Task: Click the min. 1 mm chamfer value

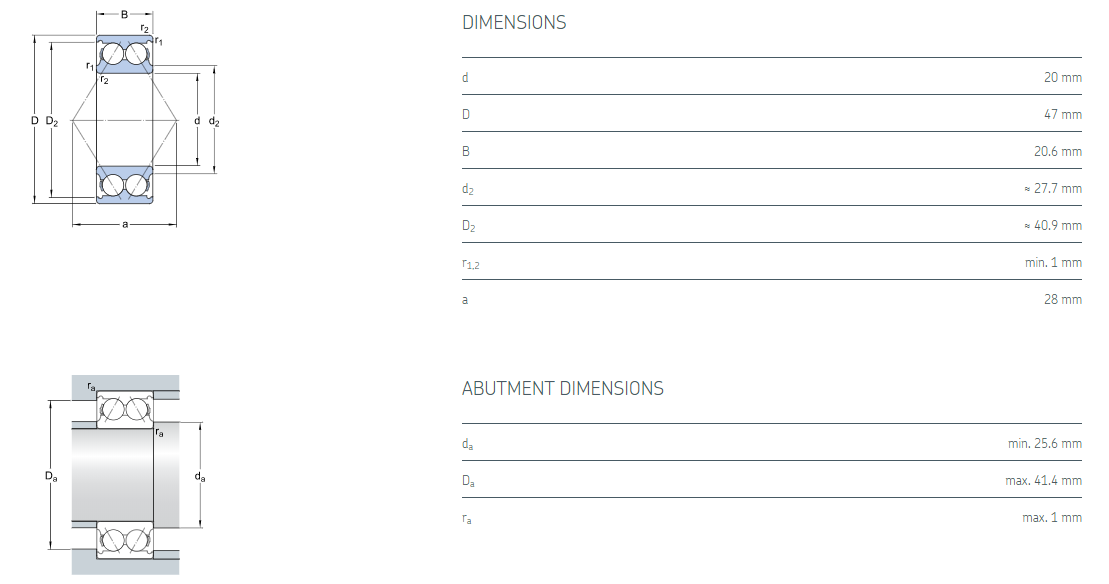Action: pos(1055,262)
